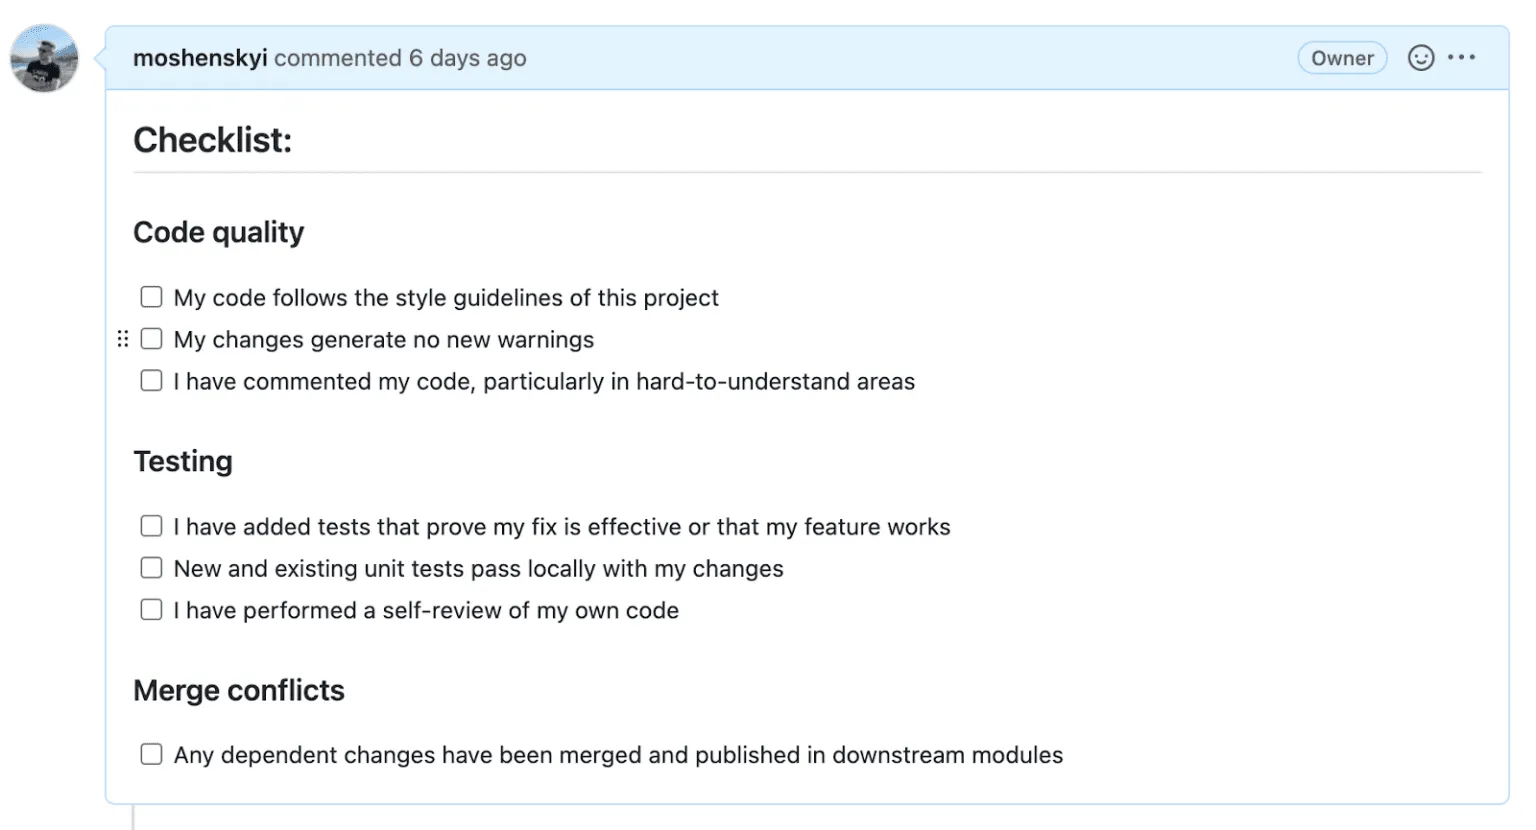Image resolution: width=1536 pixels, height=830 pixels.
Task: Check 'My code follows the style guidelines'
Action: coord(151,297)
